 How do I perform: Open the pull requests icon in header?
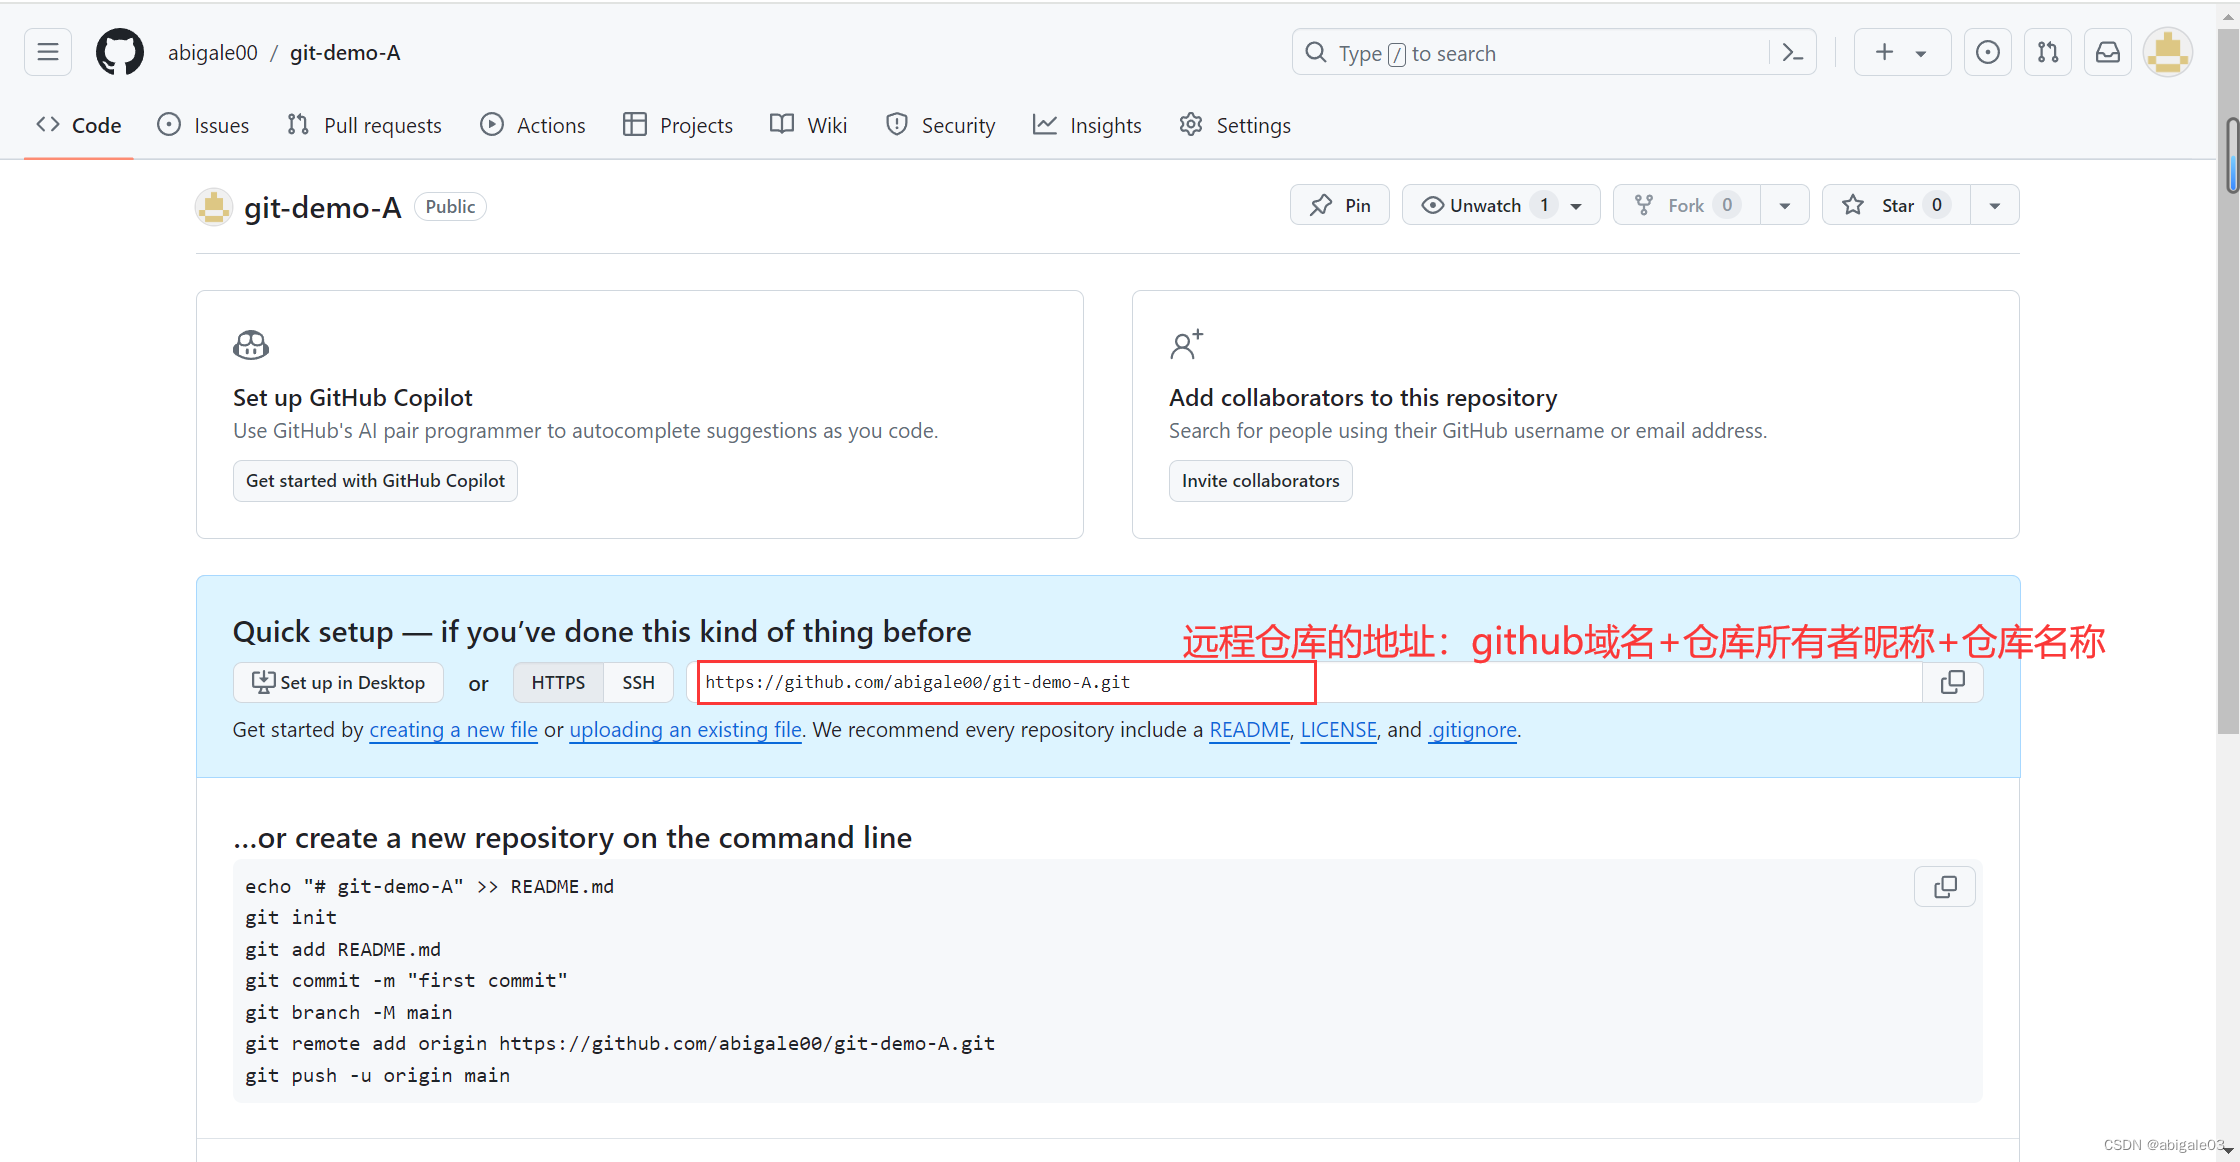2047,52
